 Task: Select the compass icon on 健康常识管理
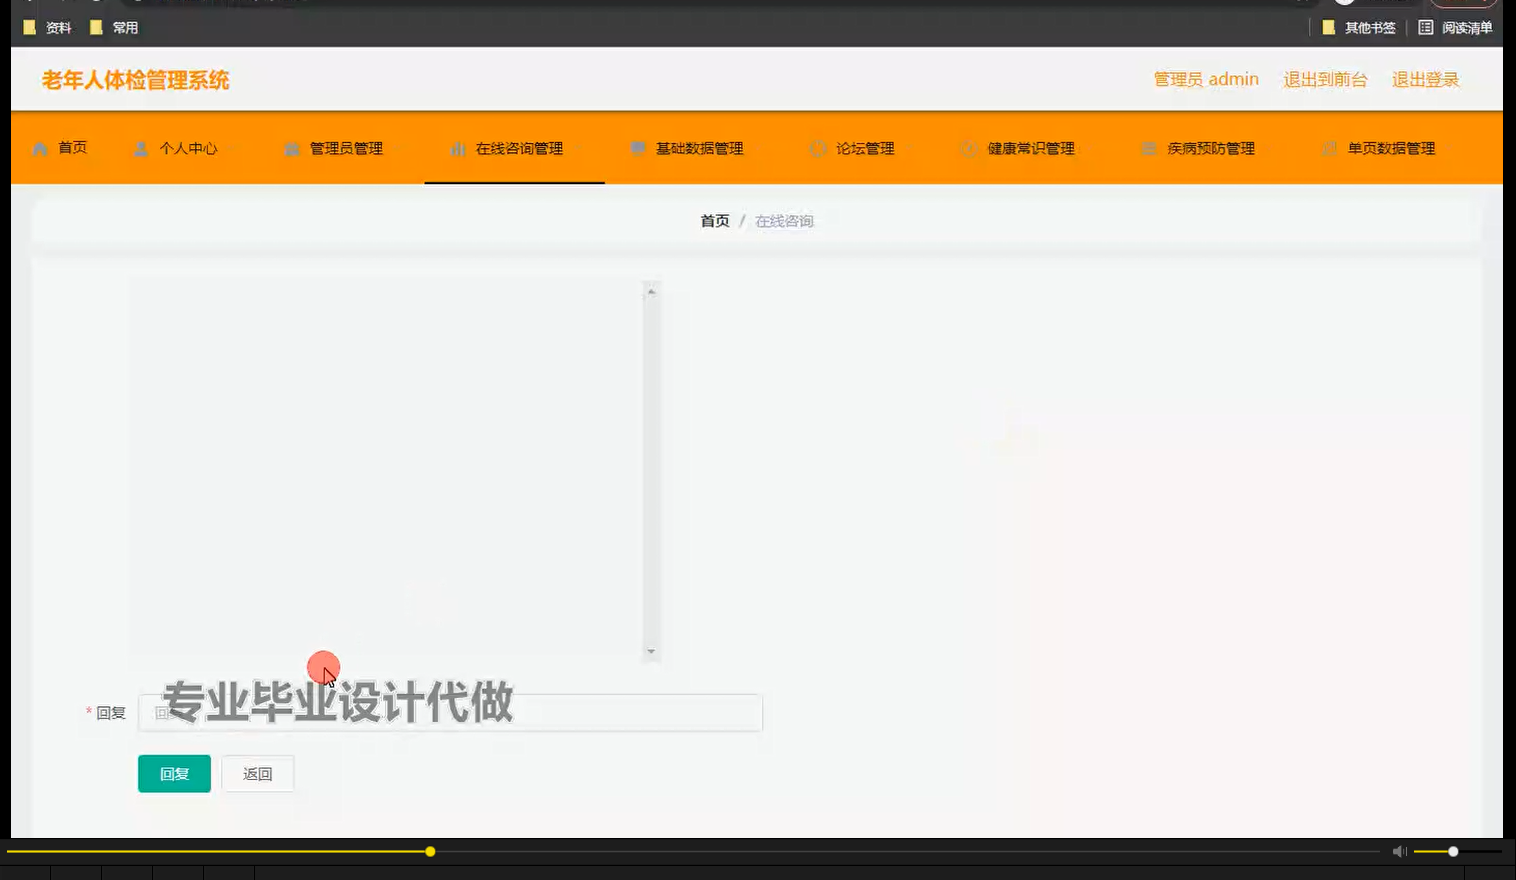[x=967, y=147]
